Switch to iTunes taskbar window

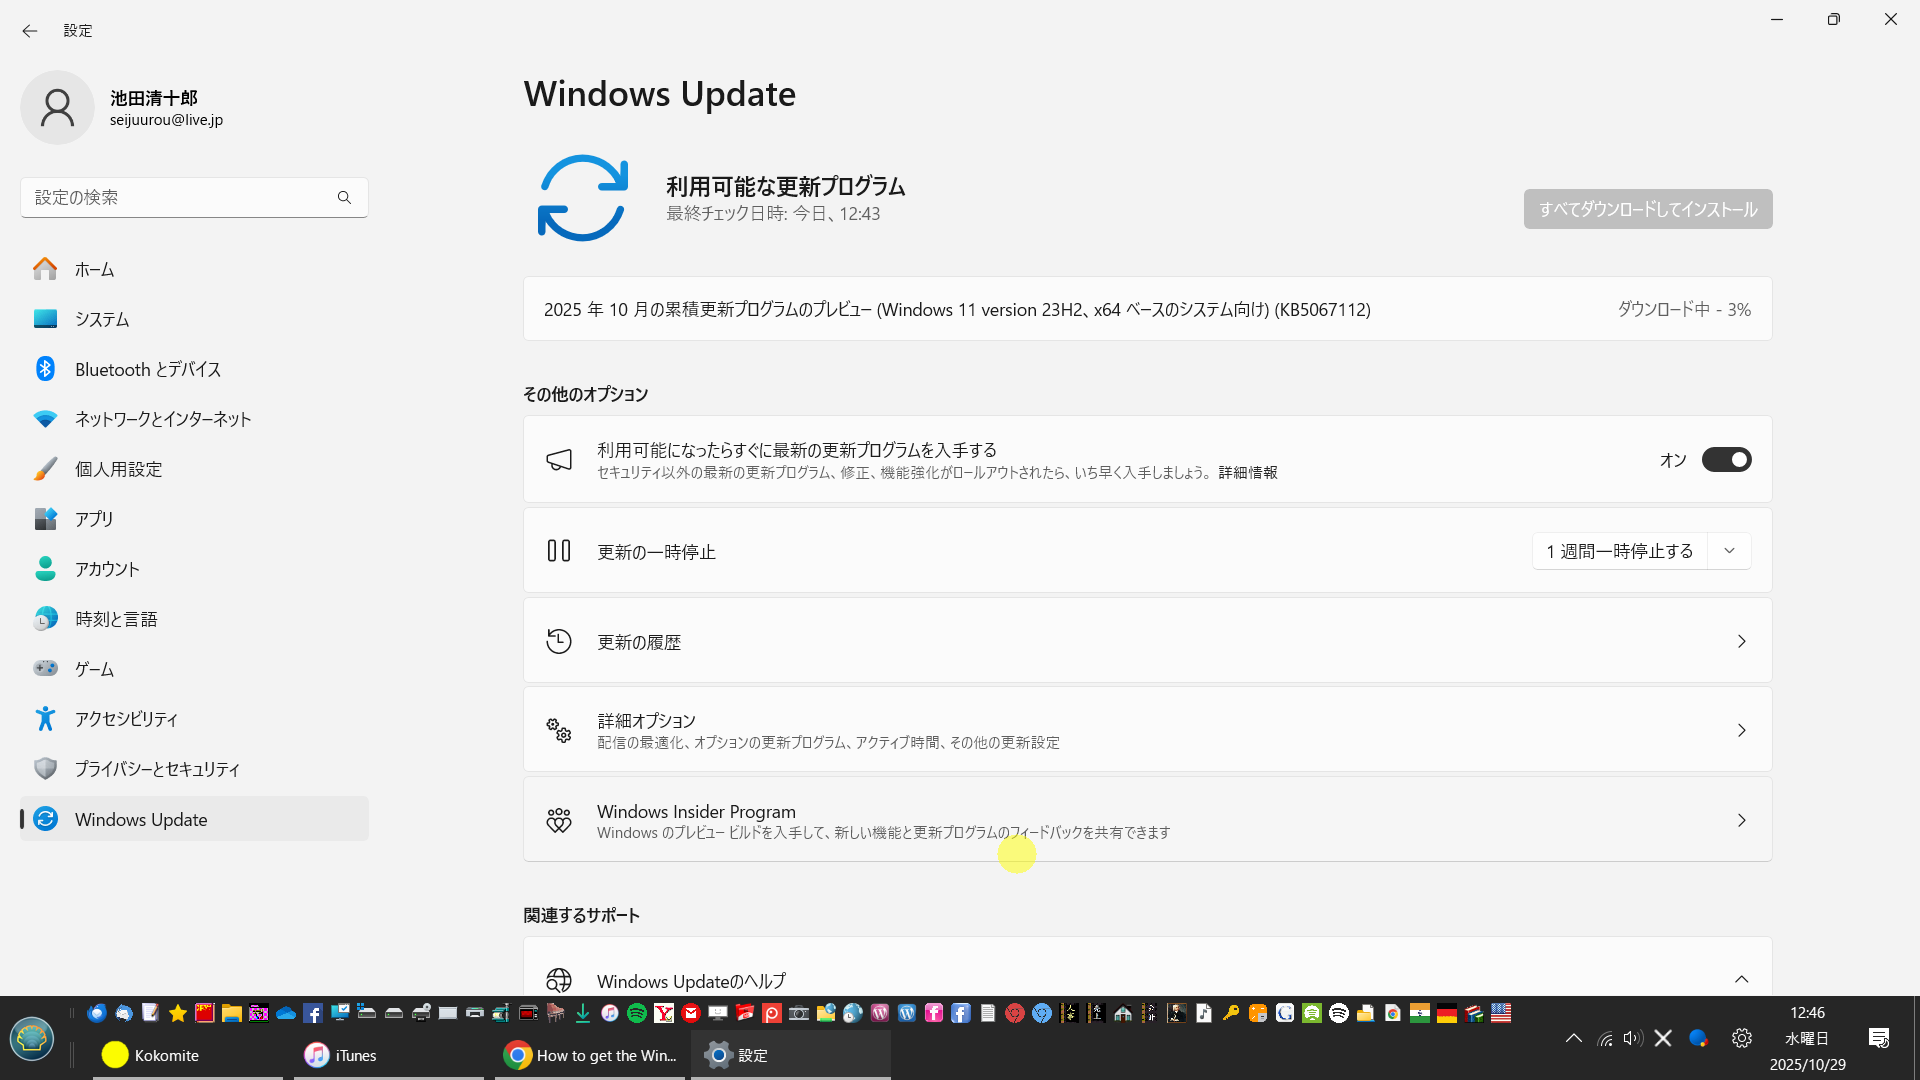pyautogui.click(x=388, y=1055)
